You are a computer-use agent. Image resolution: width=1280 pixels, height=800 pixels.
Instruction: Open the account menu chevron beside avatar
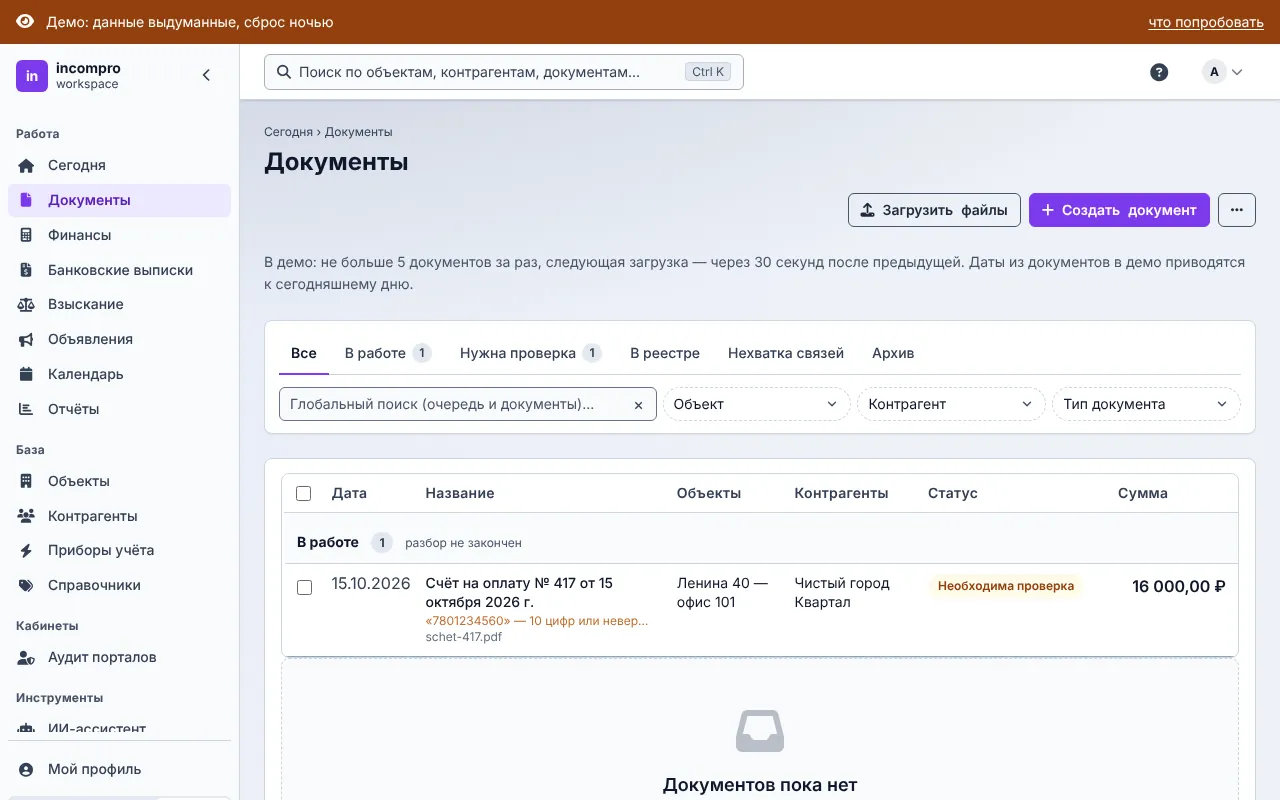click(x=1237, y=72)
